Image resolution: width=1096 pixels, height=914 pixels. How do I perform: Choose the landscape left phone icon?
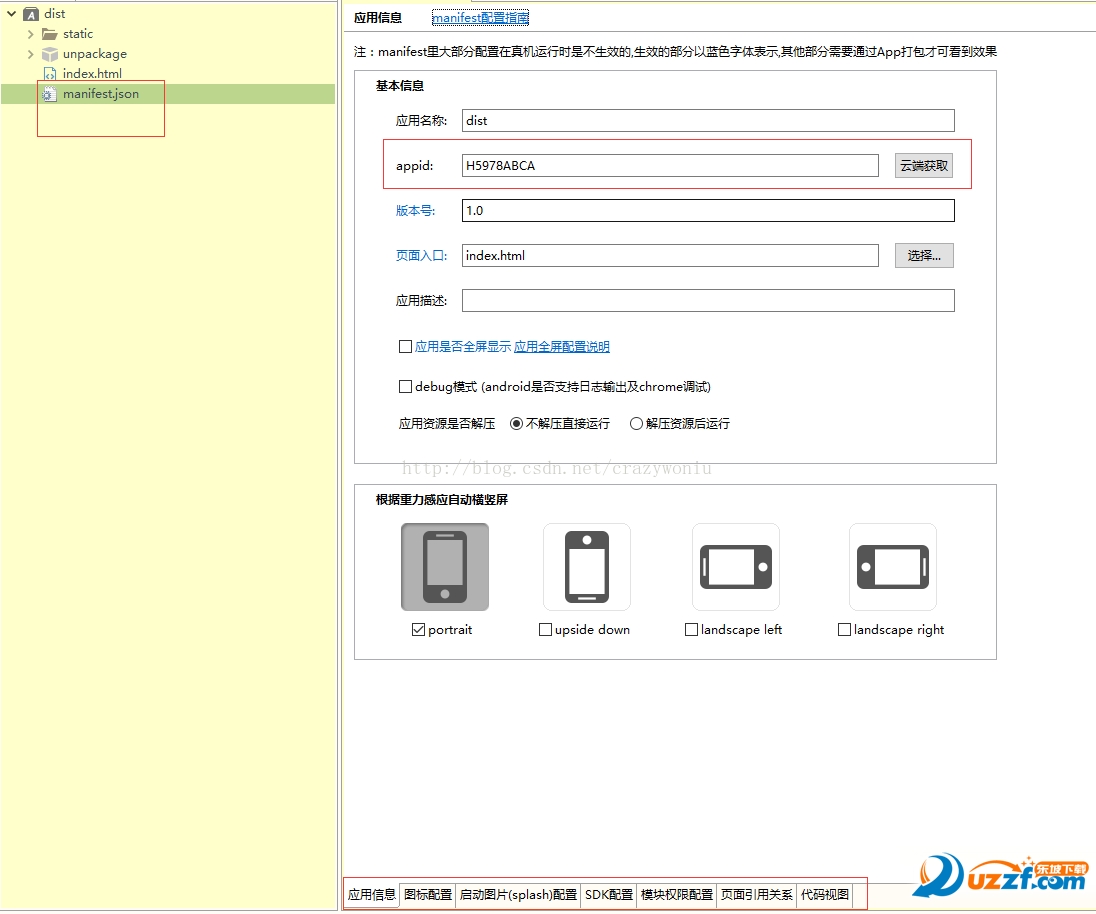click(735, 566)
